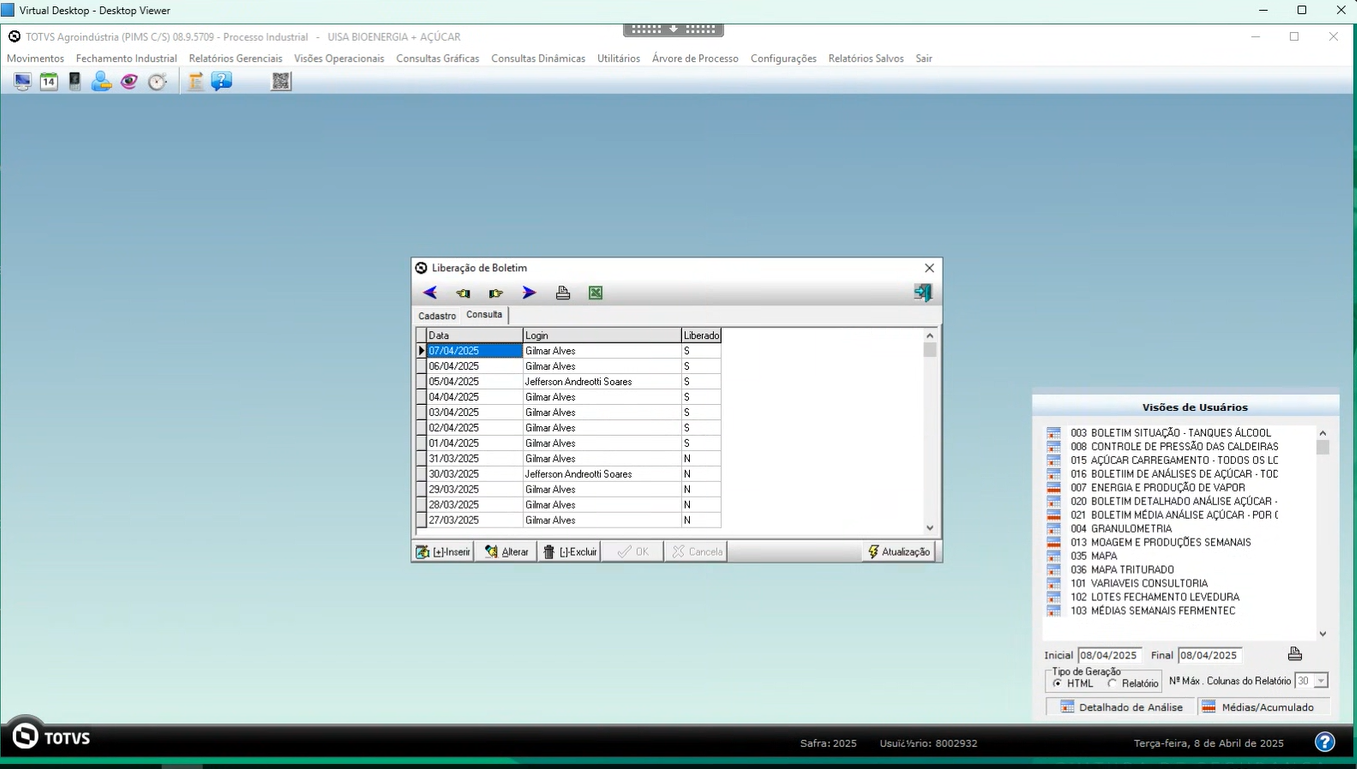Select the HTML generation type
The width and height of the screenshot is (1357, 769).
(1058, 684)
